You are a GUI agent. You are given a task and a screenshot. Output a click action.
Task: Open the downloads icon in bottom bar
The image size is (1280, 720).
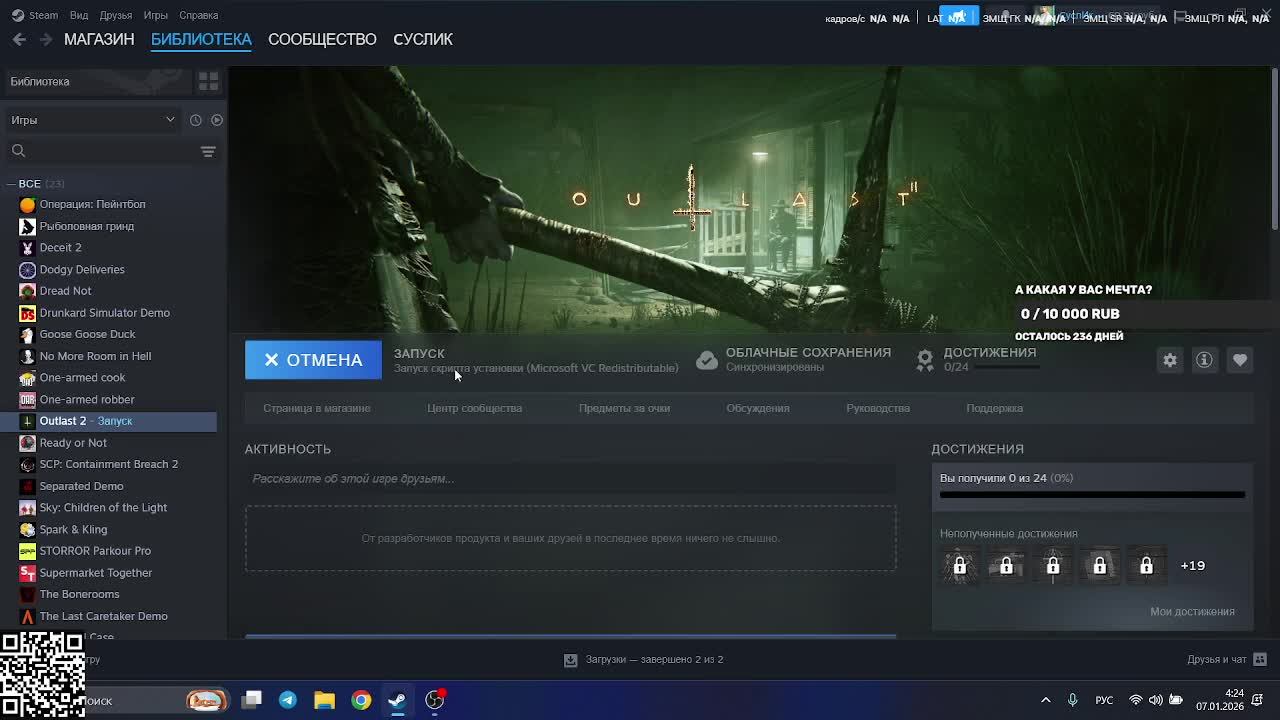(570, 660)
